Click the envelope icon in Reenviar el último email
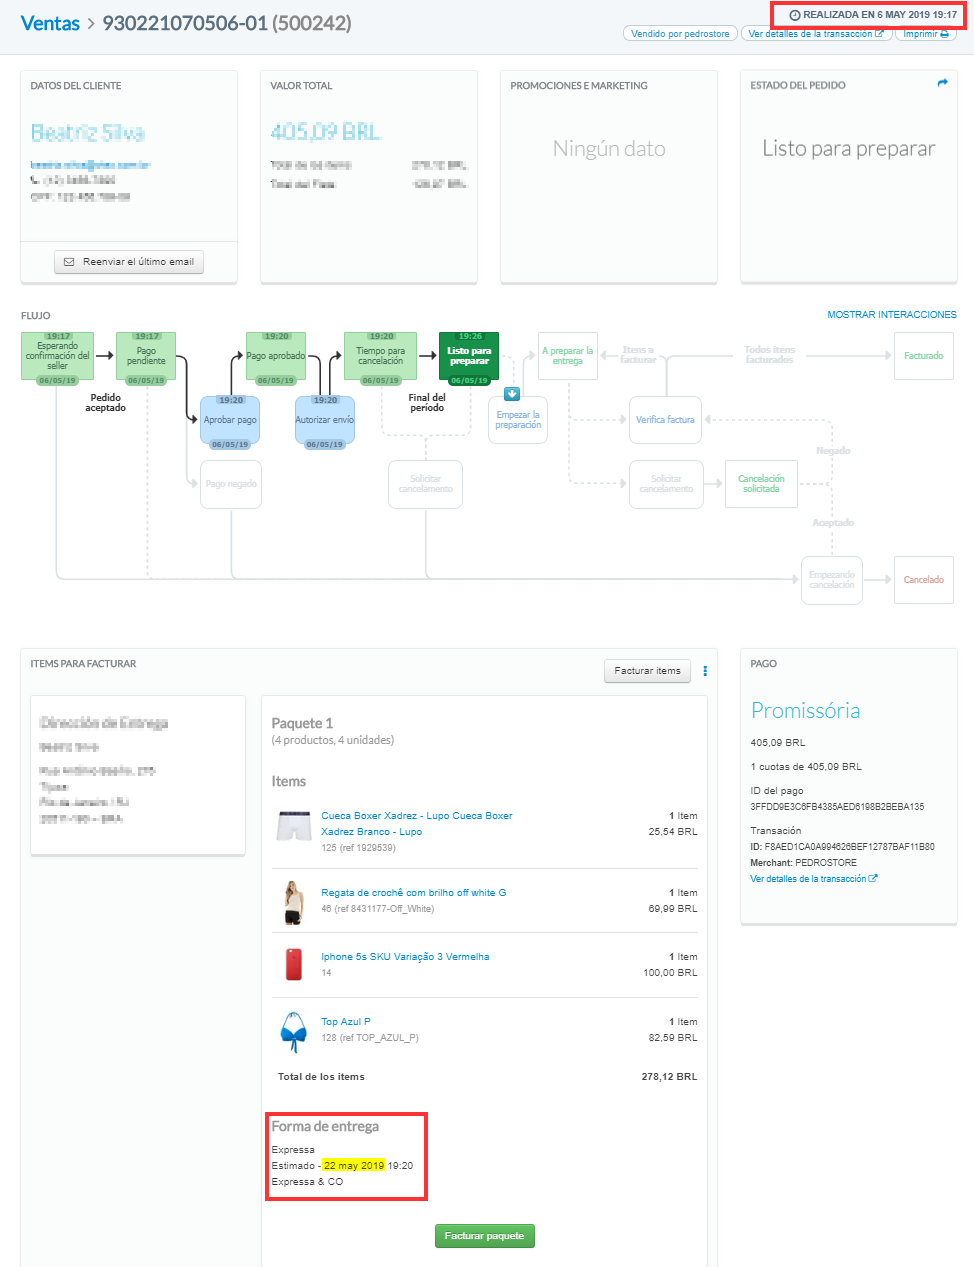974x1267 pixels. coord(69,262)
